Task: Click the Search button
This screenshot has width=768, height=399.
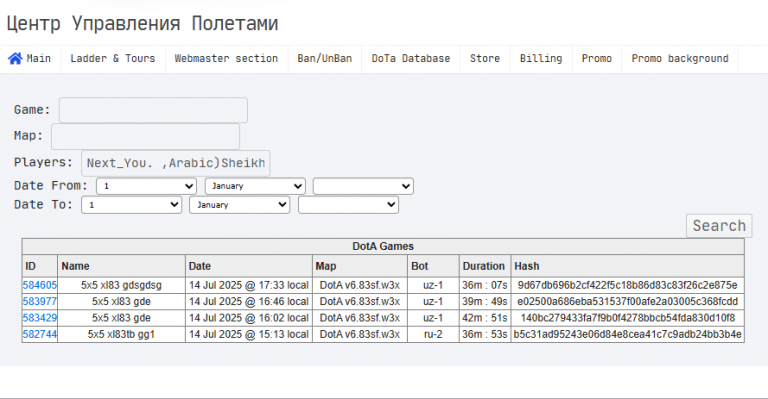Action: (x=719, y=226)
